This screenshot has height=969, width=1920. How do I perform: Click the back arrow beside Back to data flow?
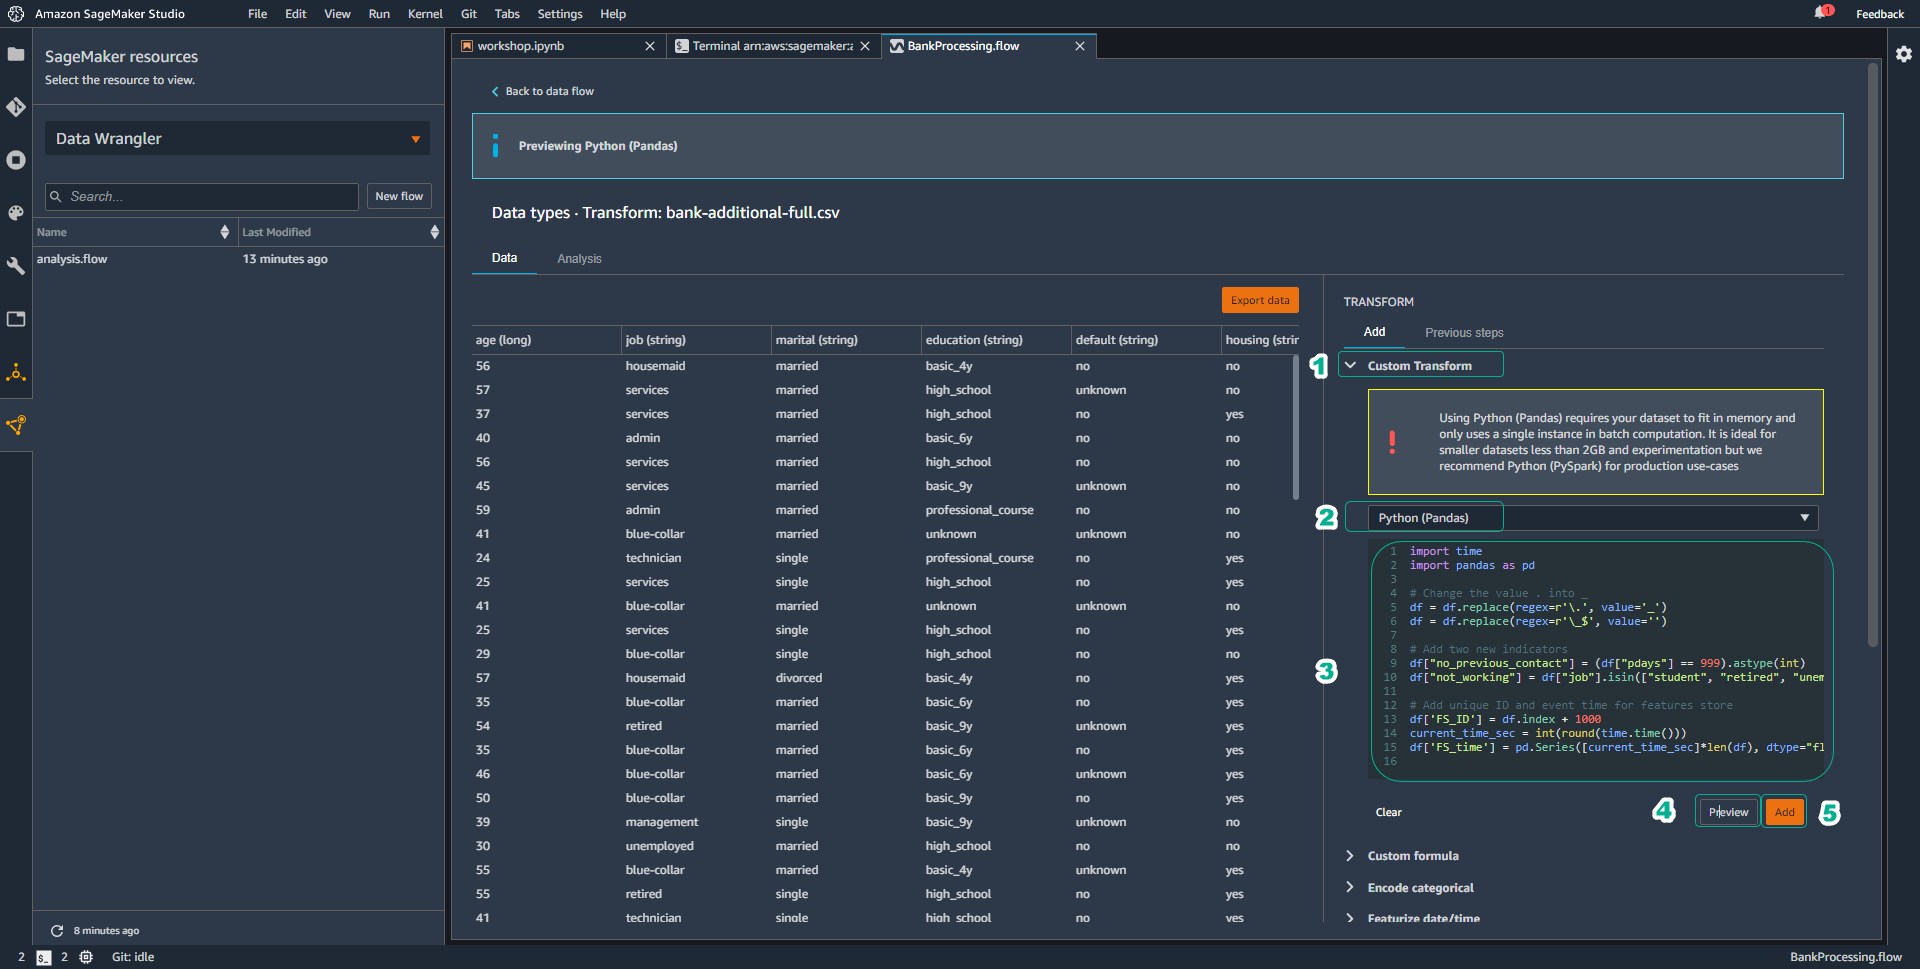coord(495,91)
